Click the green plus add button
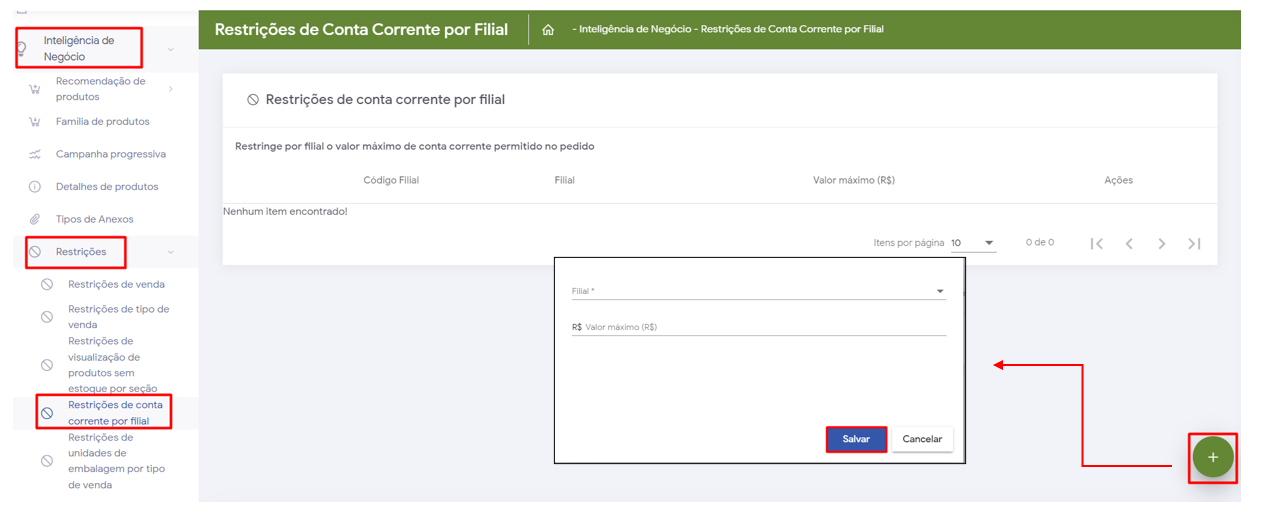This screenshot has width=1261, height=519. 1212,457
